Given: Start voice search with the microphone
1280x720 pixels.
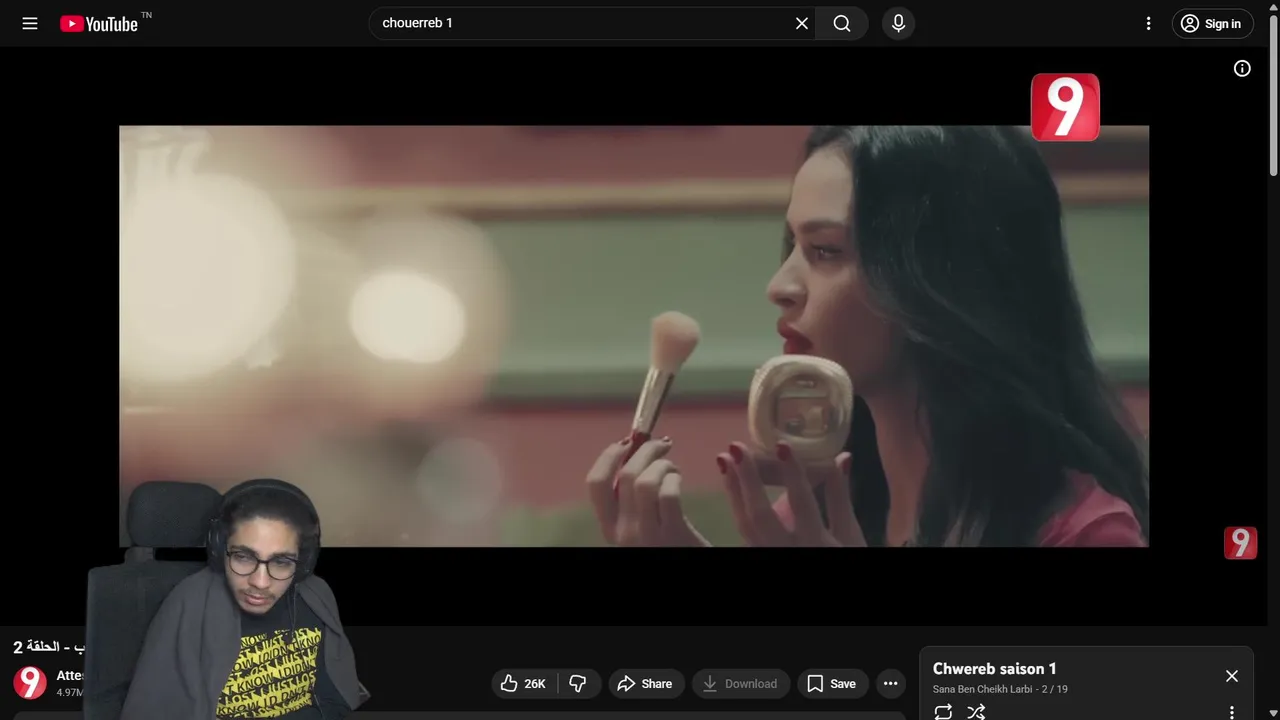Looking at the screenshot, I should pos(898,23).
